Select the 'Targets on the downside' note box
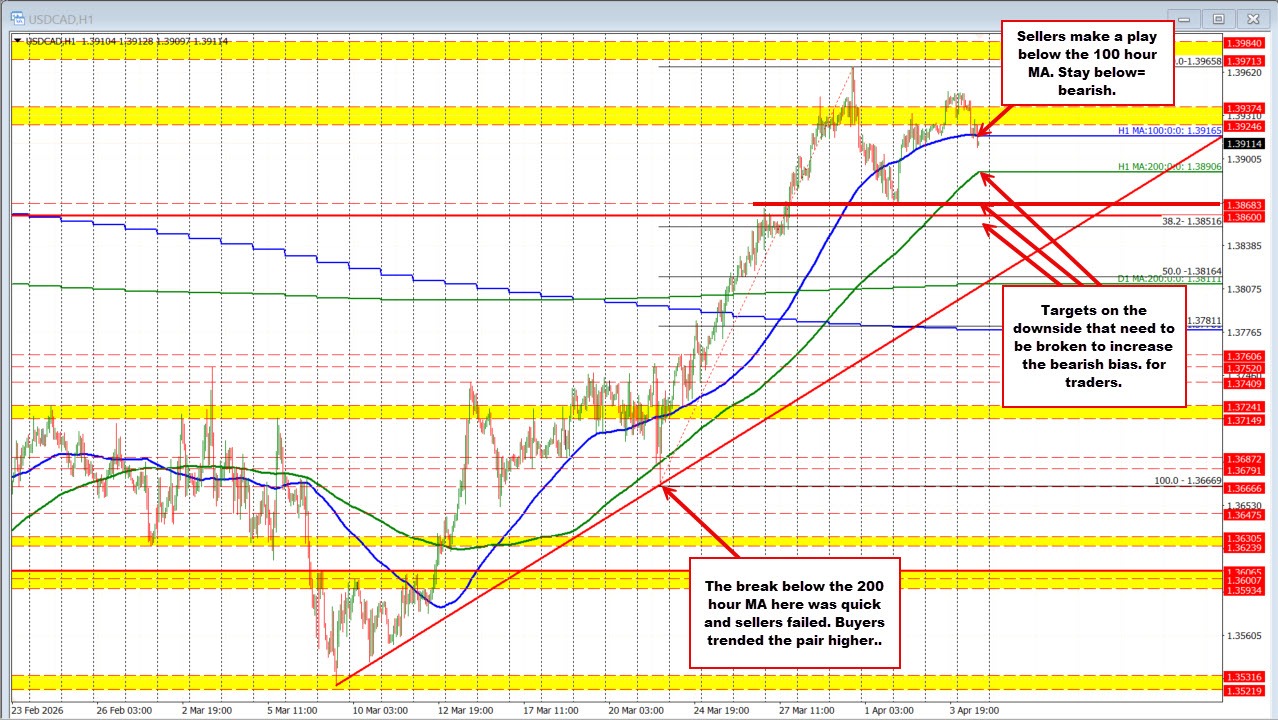This screenshot has width=1278, height=720. point(1094,346)
